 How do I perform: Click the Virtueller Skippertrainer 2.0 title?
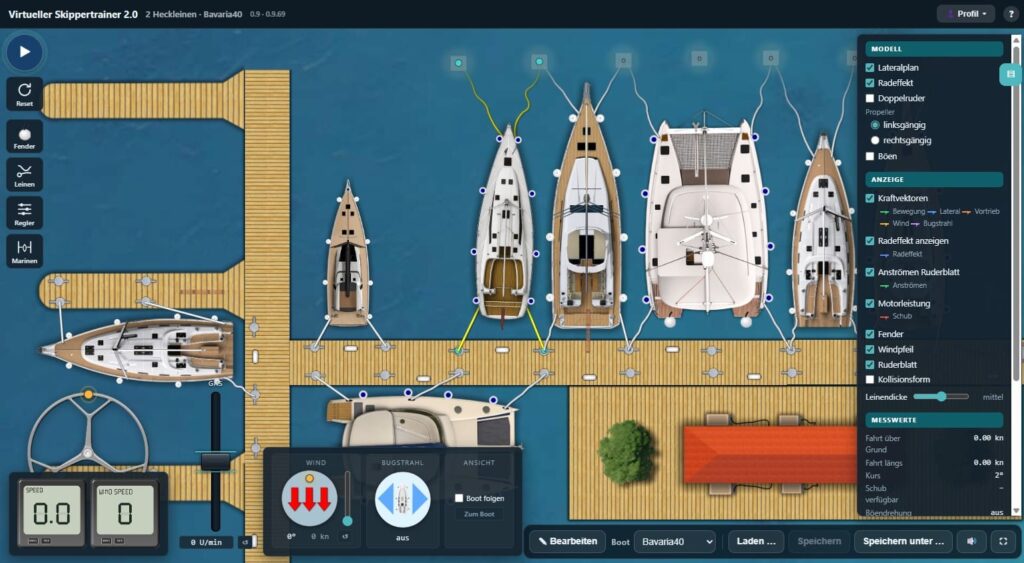[73, 14]
